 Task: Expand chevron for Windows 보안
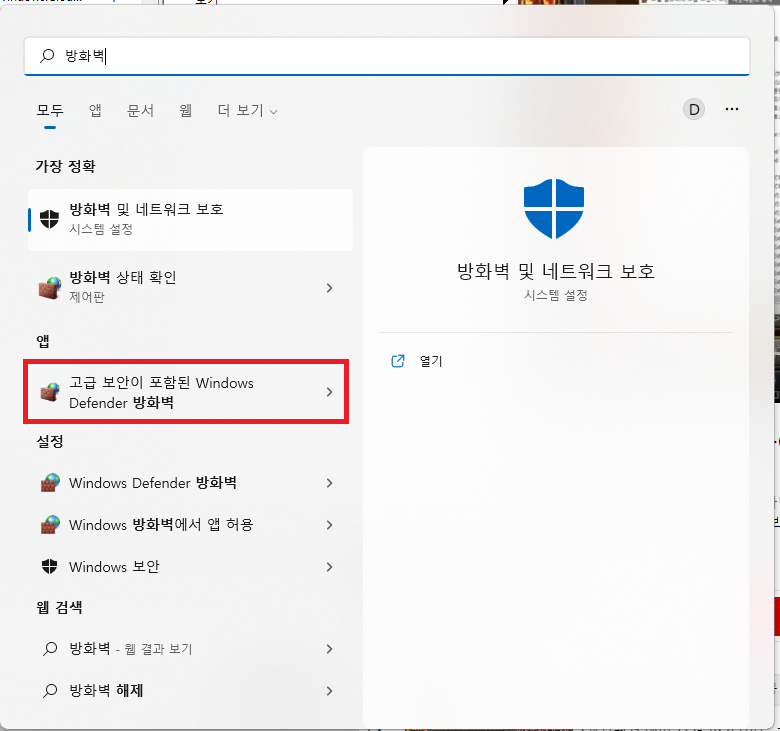329,567
